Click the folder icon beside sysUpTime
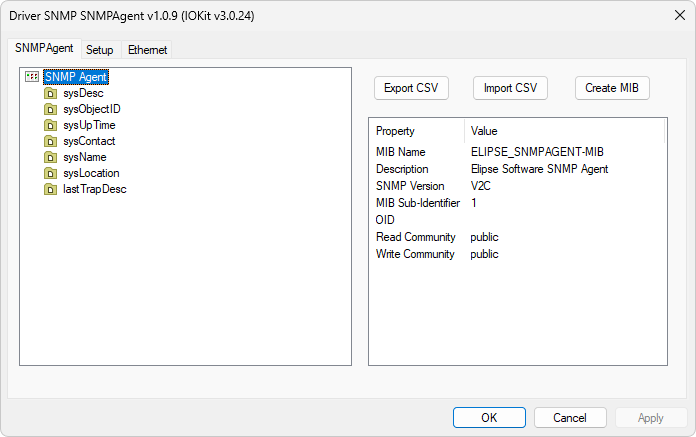The image size is (696, 437). click(51, 125)
